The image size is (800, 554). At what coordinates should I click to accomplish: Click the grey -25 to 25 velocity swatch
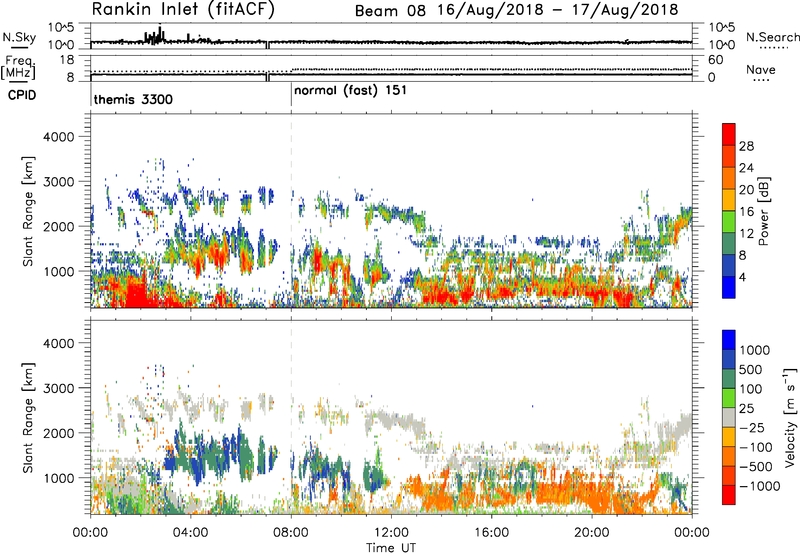729,417
